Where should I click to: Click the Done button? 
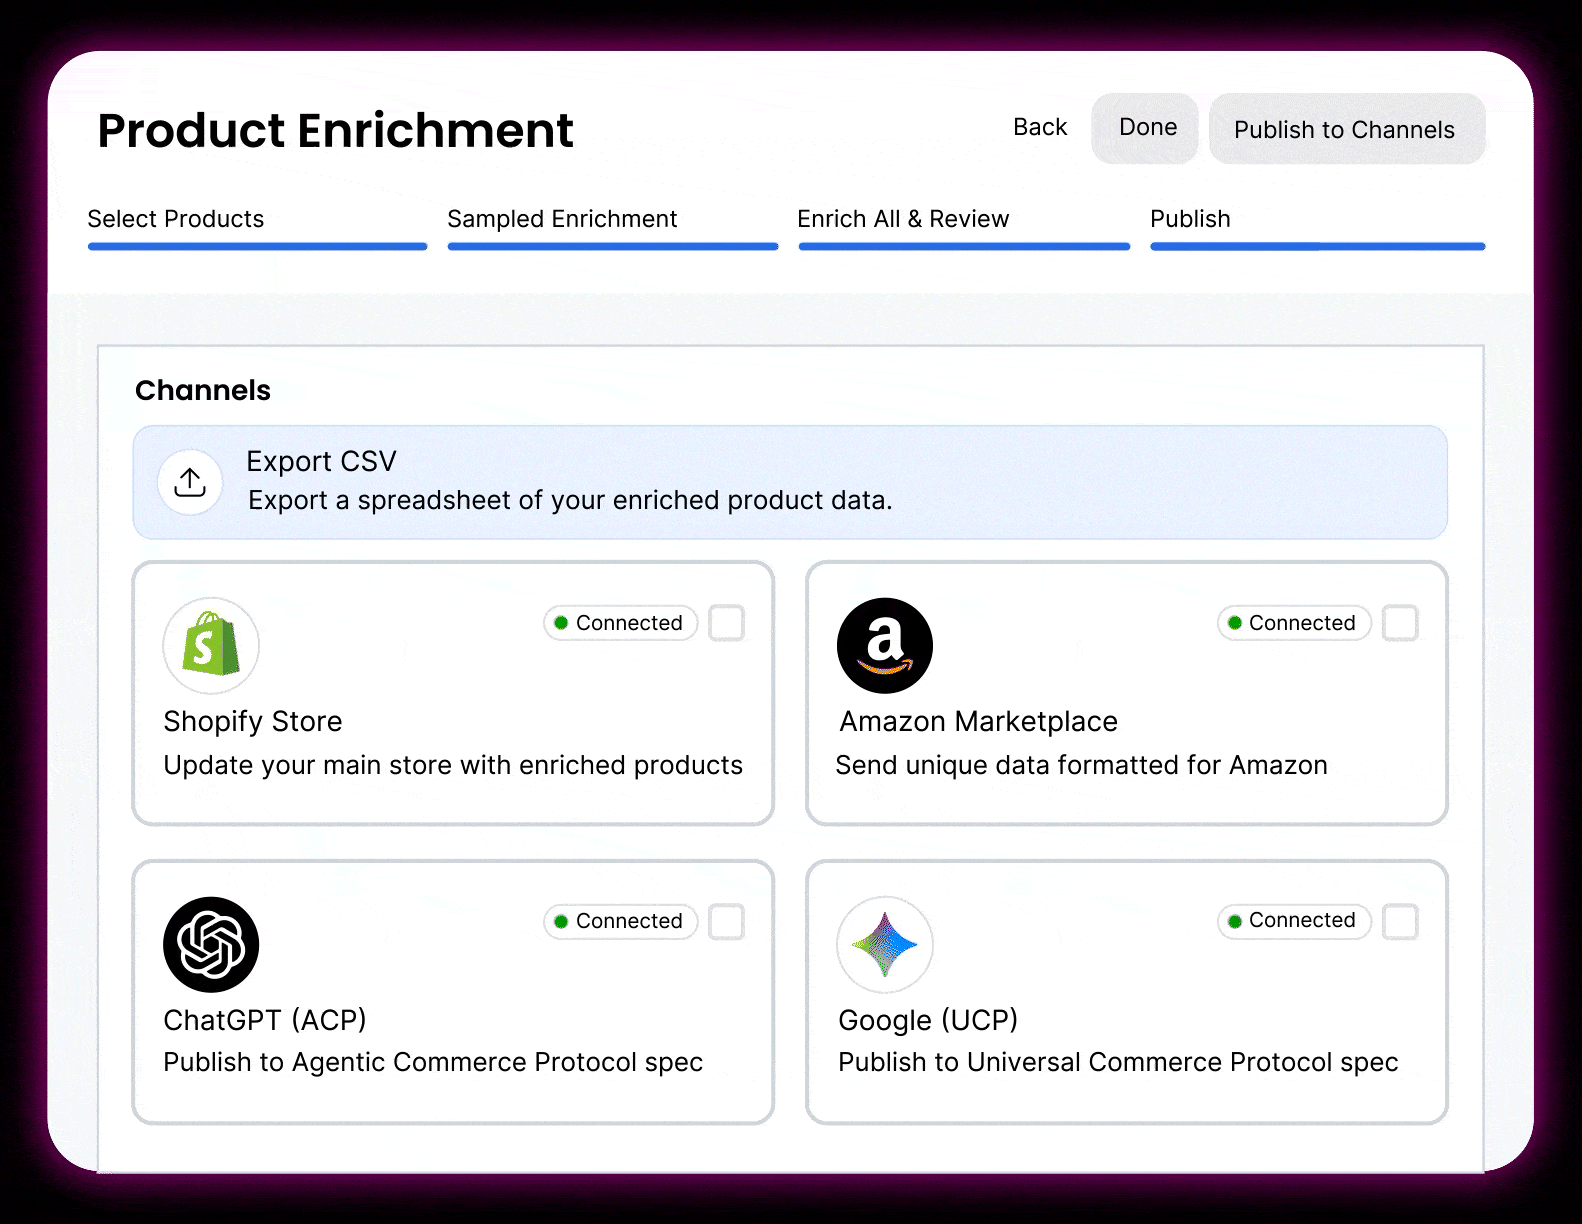tap(1145, 128)
